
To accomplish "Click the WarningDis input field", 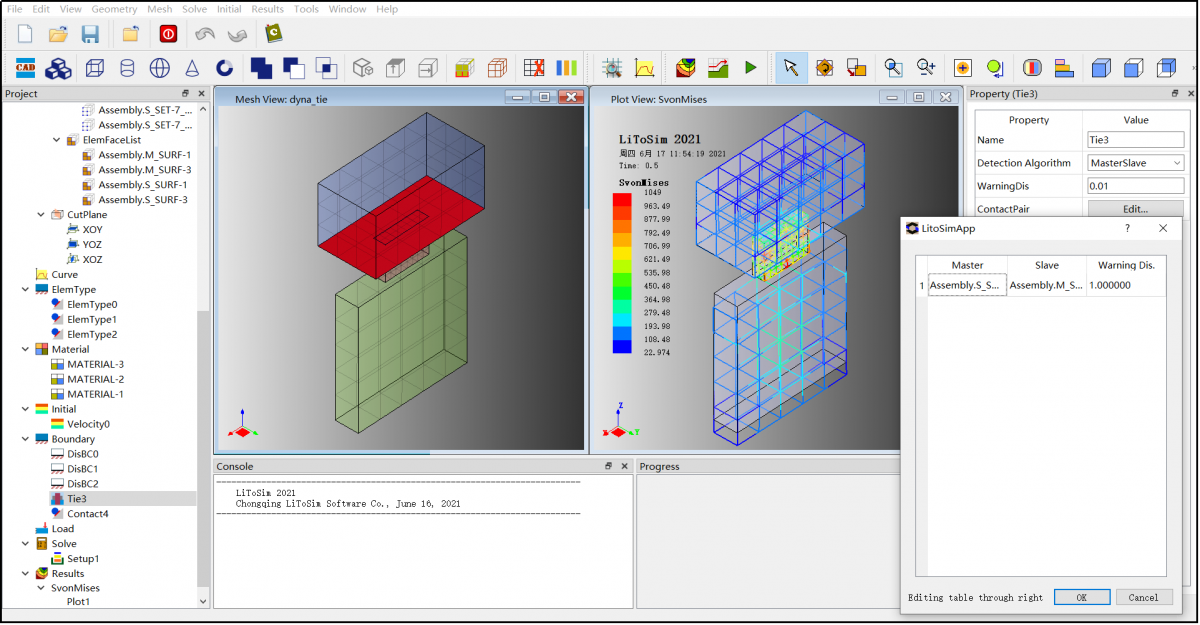I will pyautogui.click(x=1135, y=186).
